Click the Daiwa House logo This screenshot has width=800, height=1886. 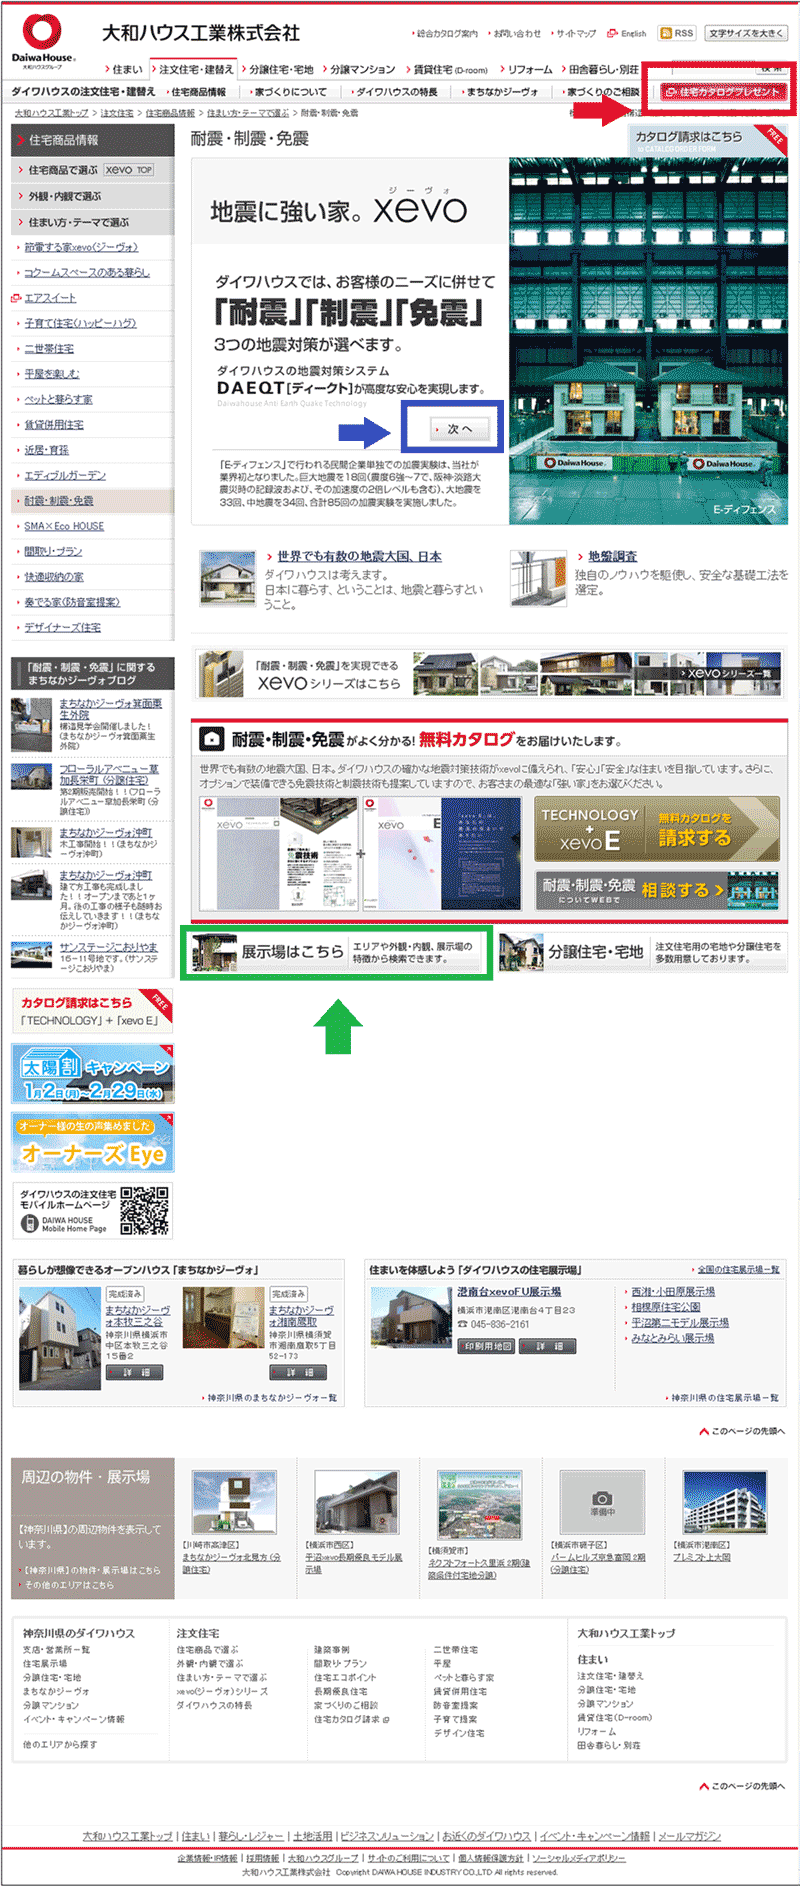coord(42,41)
